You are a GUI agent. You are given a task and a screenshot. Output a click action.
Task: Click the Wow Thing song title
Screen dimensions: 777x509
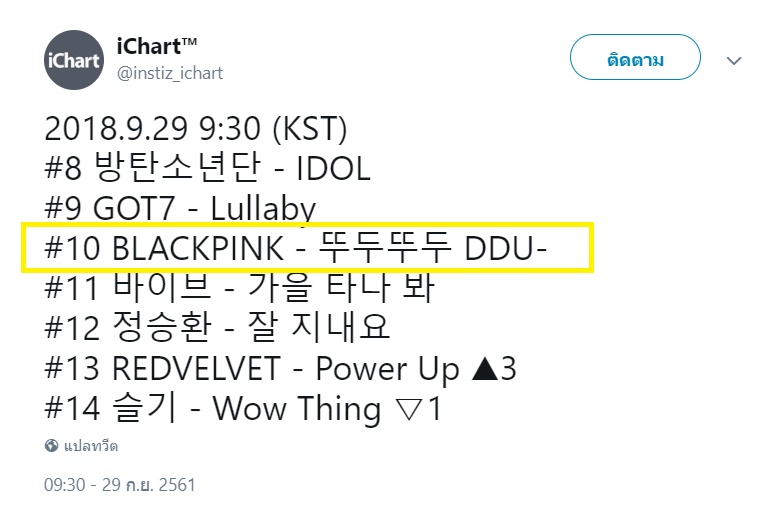coord(297,409)
